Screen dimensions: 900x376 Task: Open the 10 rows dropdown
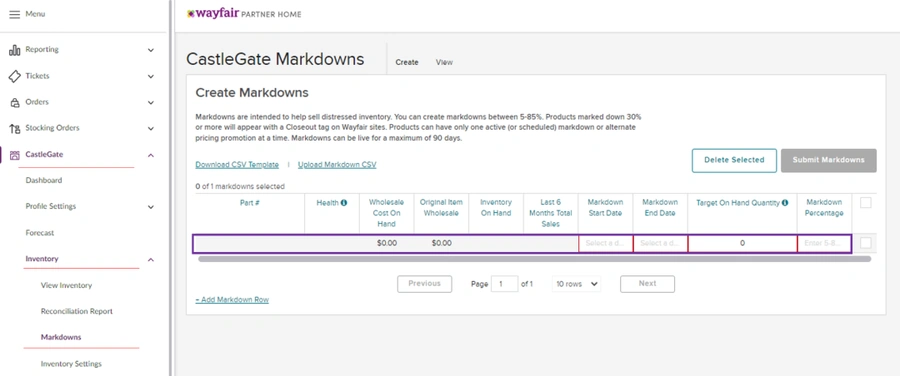[576, 284]
